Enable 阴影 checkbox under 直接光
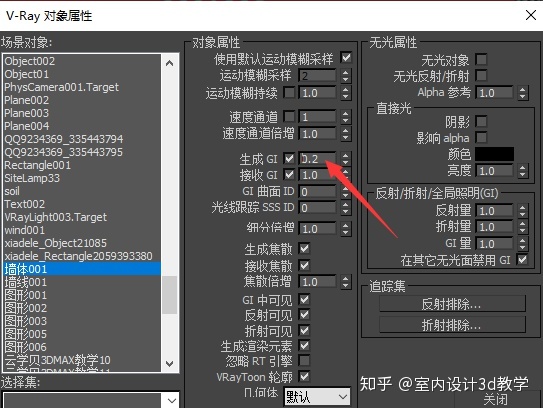 point(481,122)
